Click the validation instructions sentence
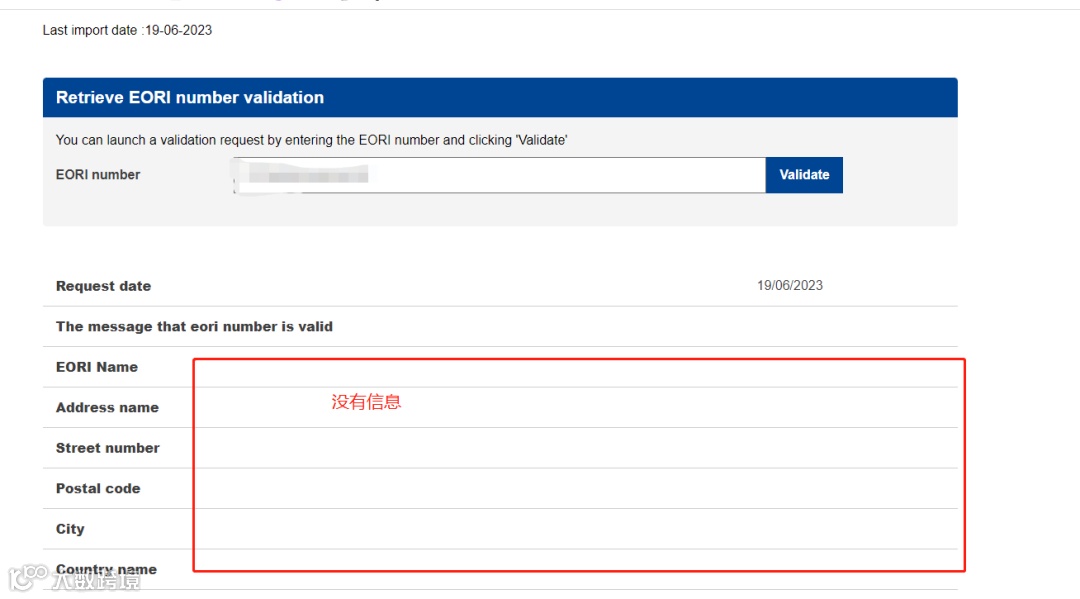The height and width of the screenshot is (599, 1080). (311, 140)
